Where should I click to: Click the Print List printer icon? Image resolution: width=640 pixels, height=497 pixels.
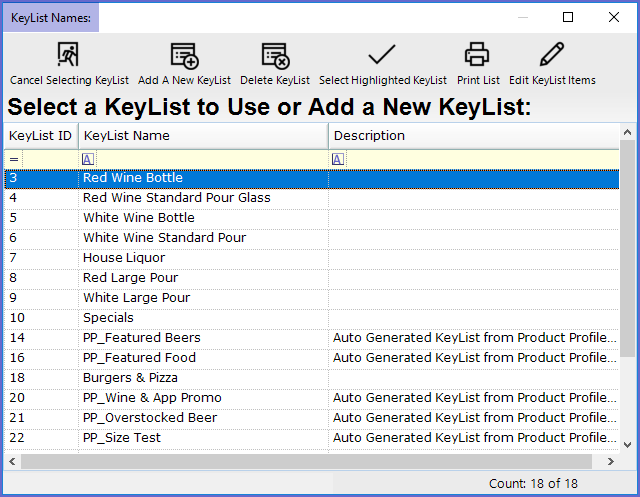477,55
